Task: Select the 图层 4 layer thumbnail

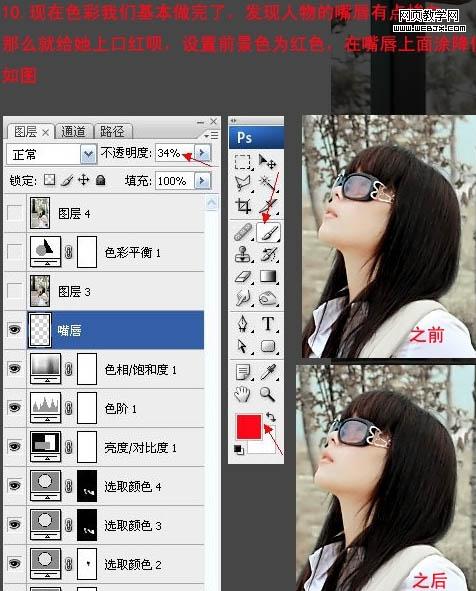Action: pyautogui.click(x=40, y=213)
